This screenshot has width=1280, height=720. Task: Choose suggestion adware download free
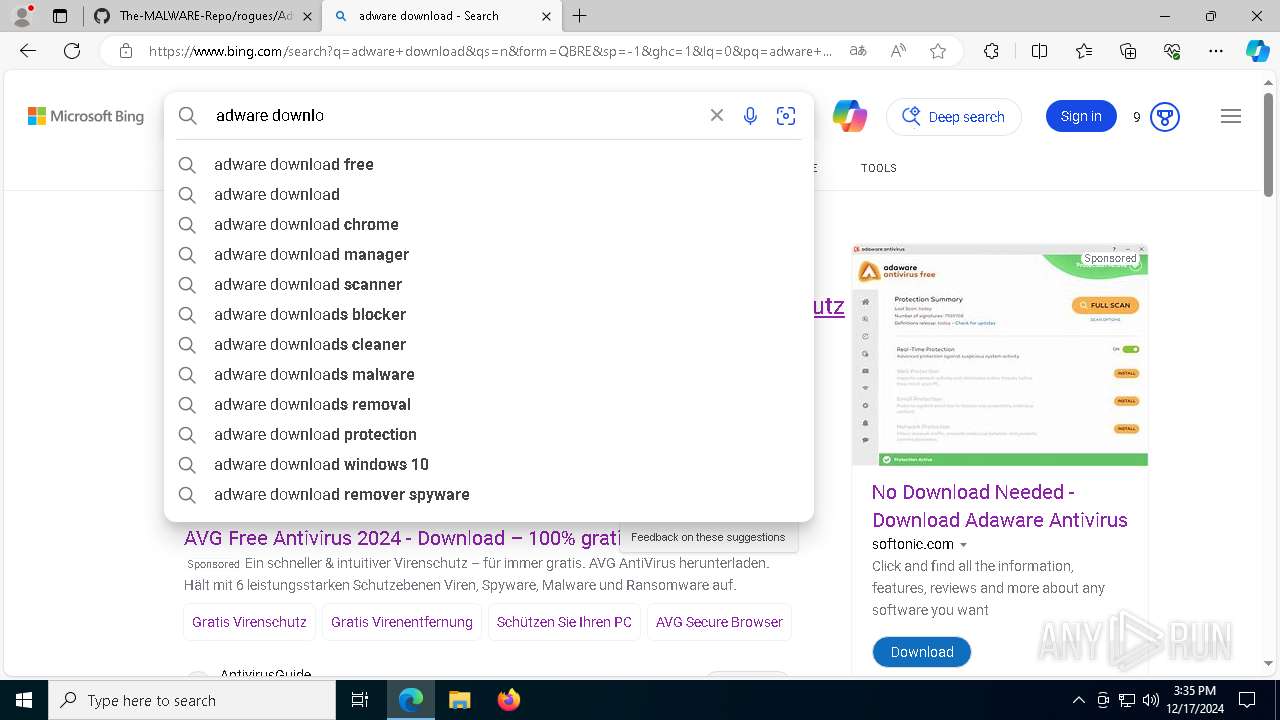point(489,164)
